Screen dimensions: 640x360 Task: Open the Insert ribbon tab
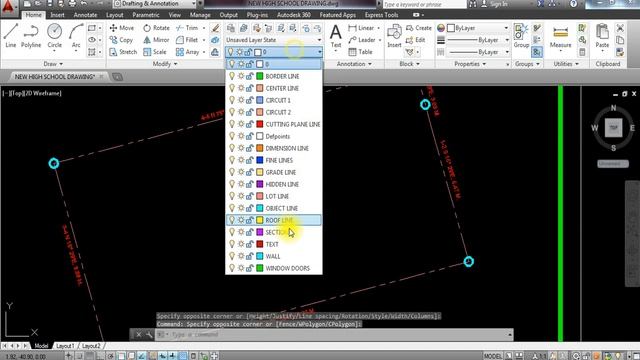click(x=57, y=15)
